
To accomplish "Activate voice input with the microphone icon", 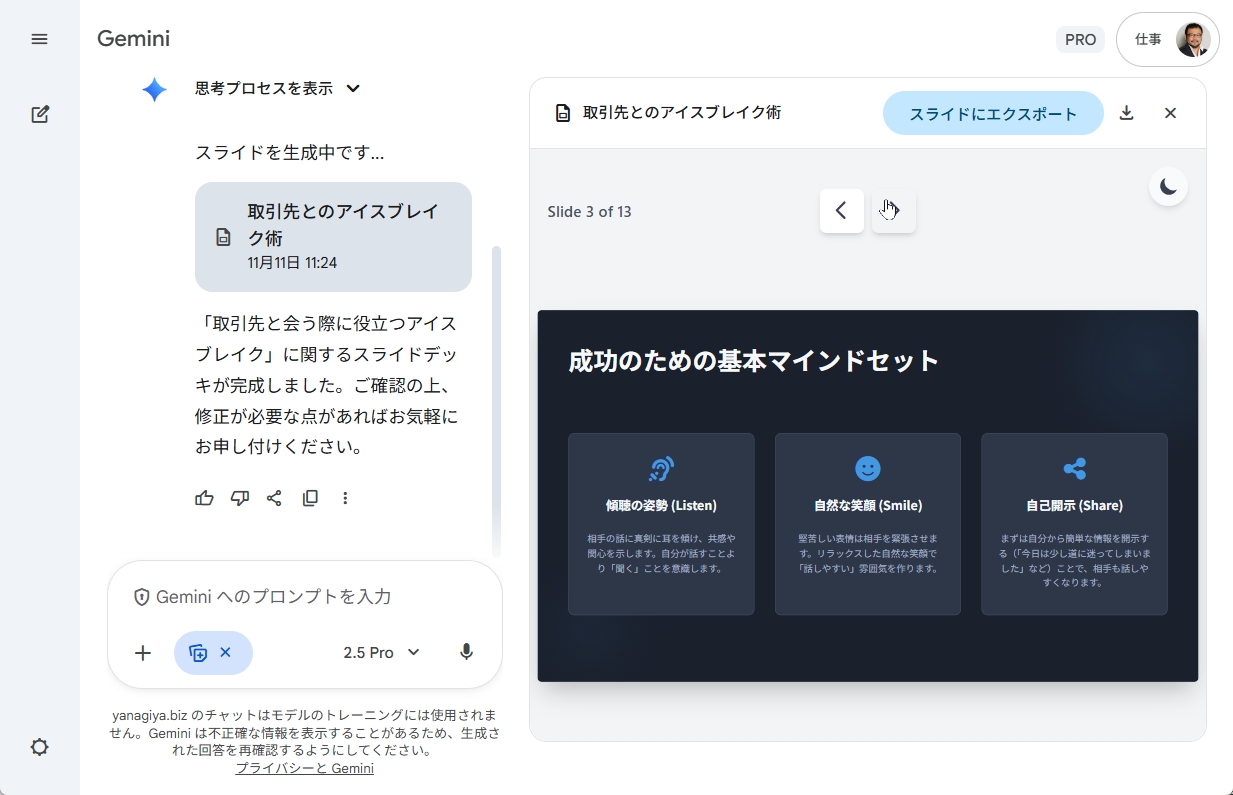I will click(x=466, y=652).
